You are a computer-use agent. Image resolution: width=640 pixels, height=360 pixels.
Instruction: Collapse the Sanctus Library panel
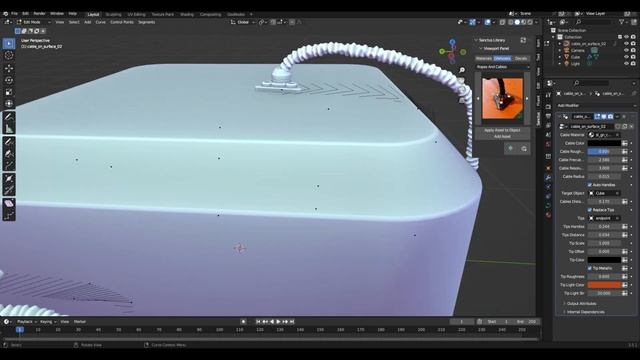[476, 40]
